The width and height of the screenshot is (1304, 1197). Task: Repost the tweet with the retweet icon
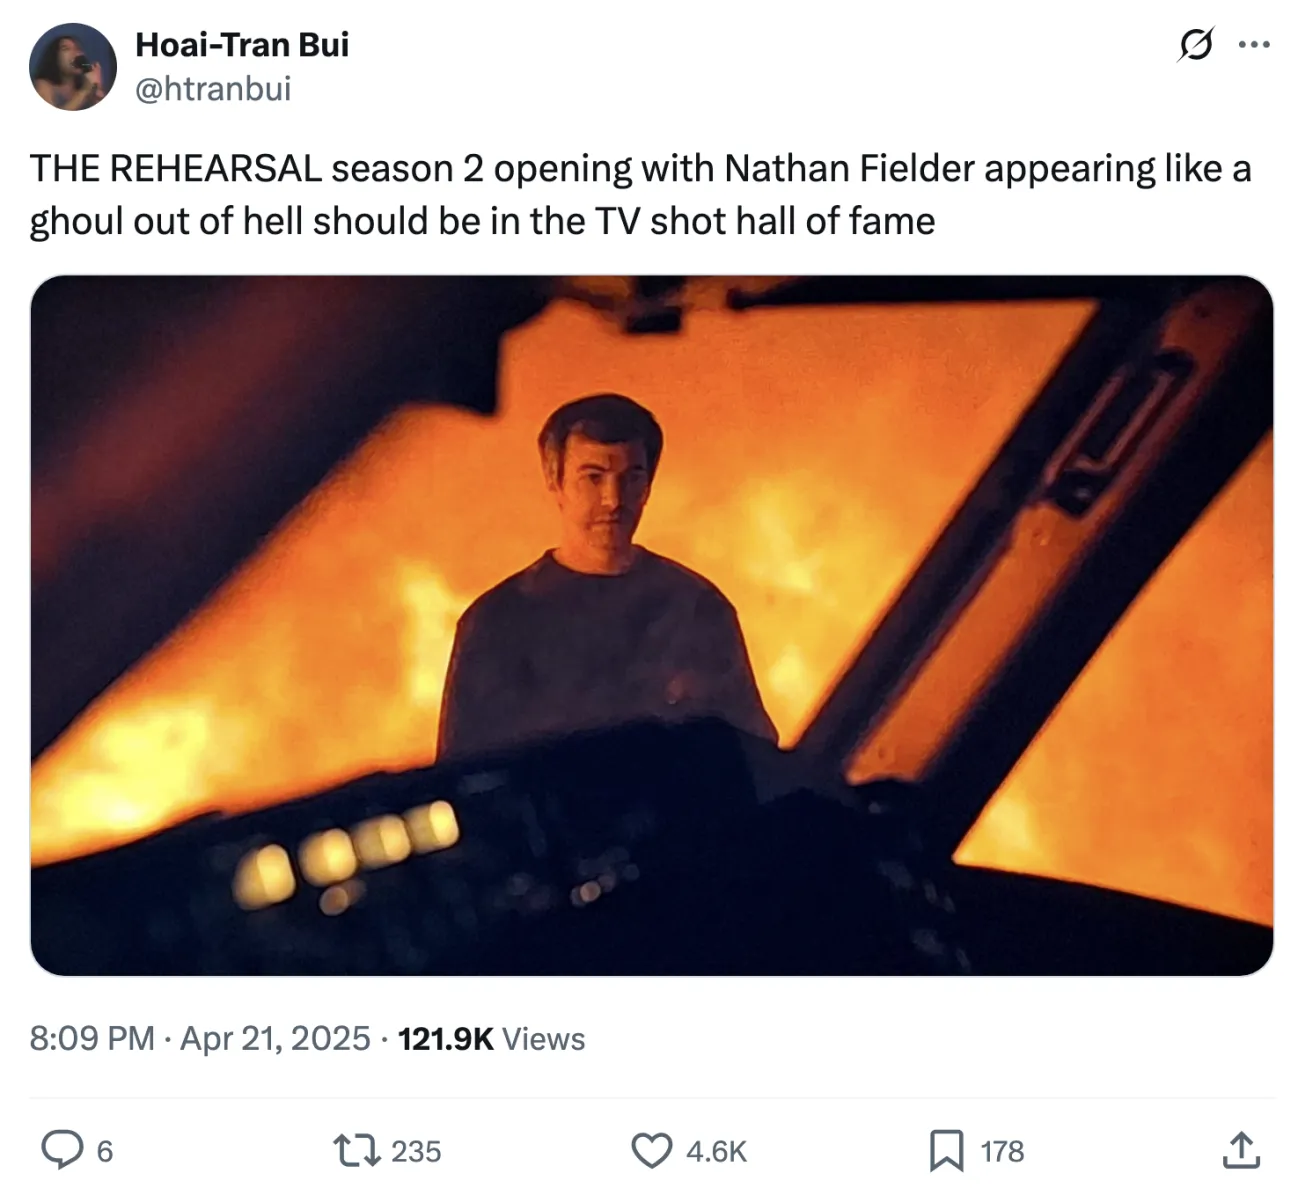[x=358, y=1151]
